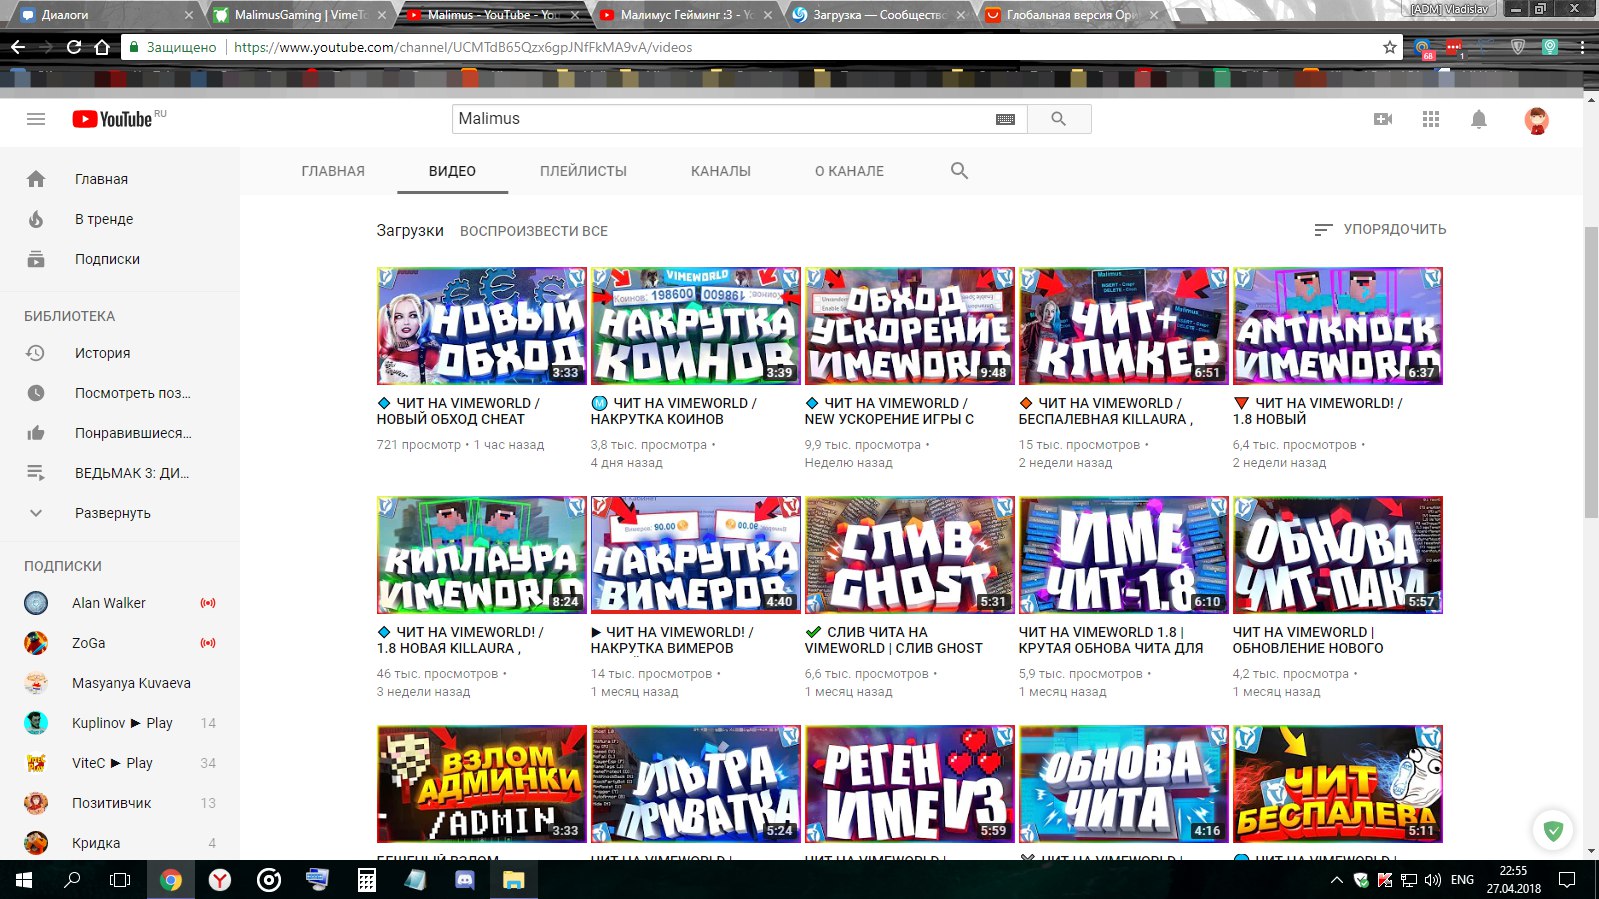Viewport: 1599px width, 899px height.
Task: Switch to the ПЛЕЙЛИСТЫ tab
Action: point(583,171)
